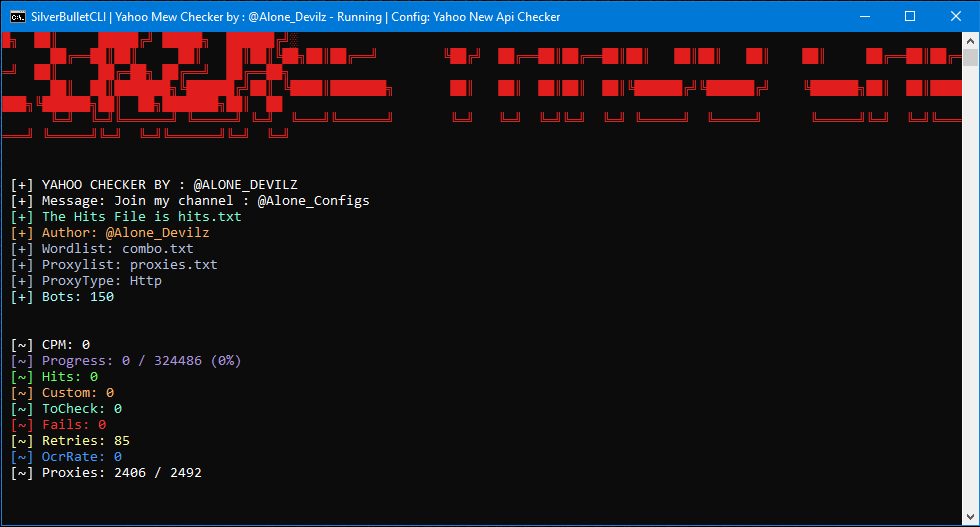This screenshot has width=980, height=527.
Task: Click the 'Author: @Alone_Devilz' line
Action: tap(110, 233)
